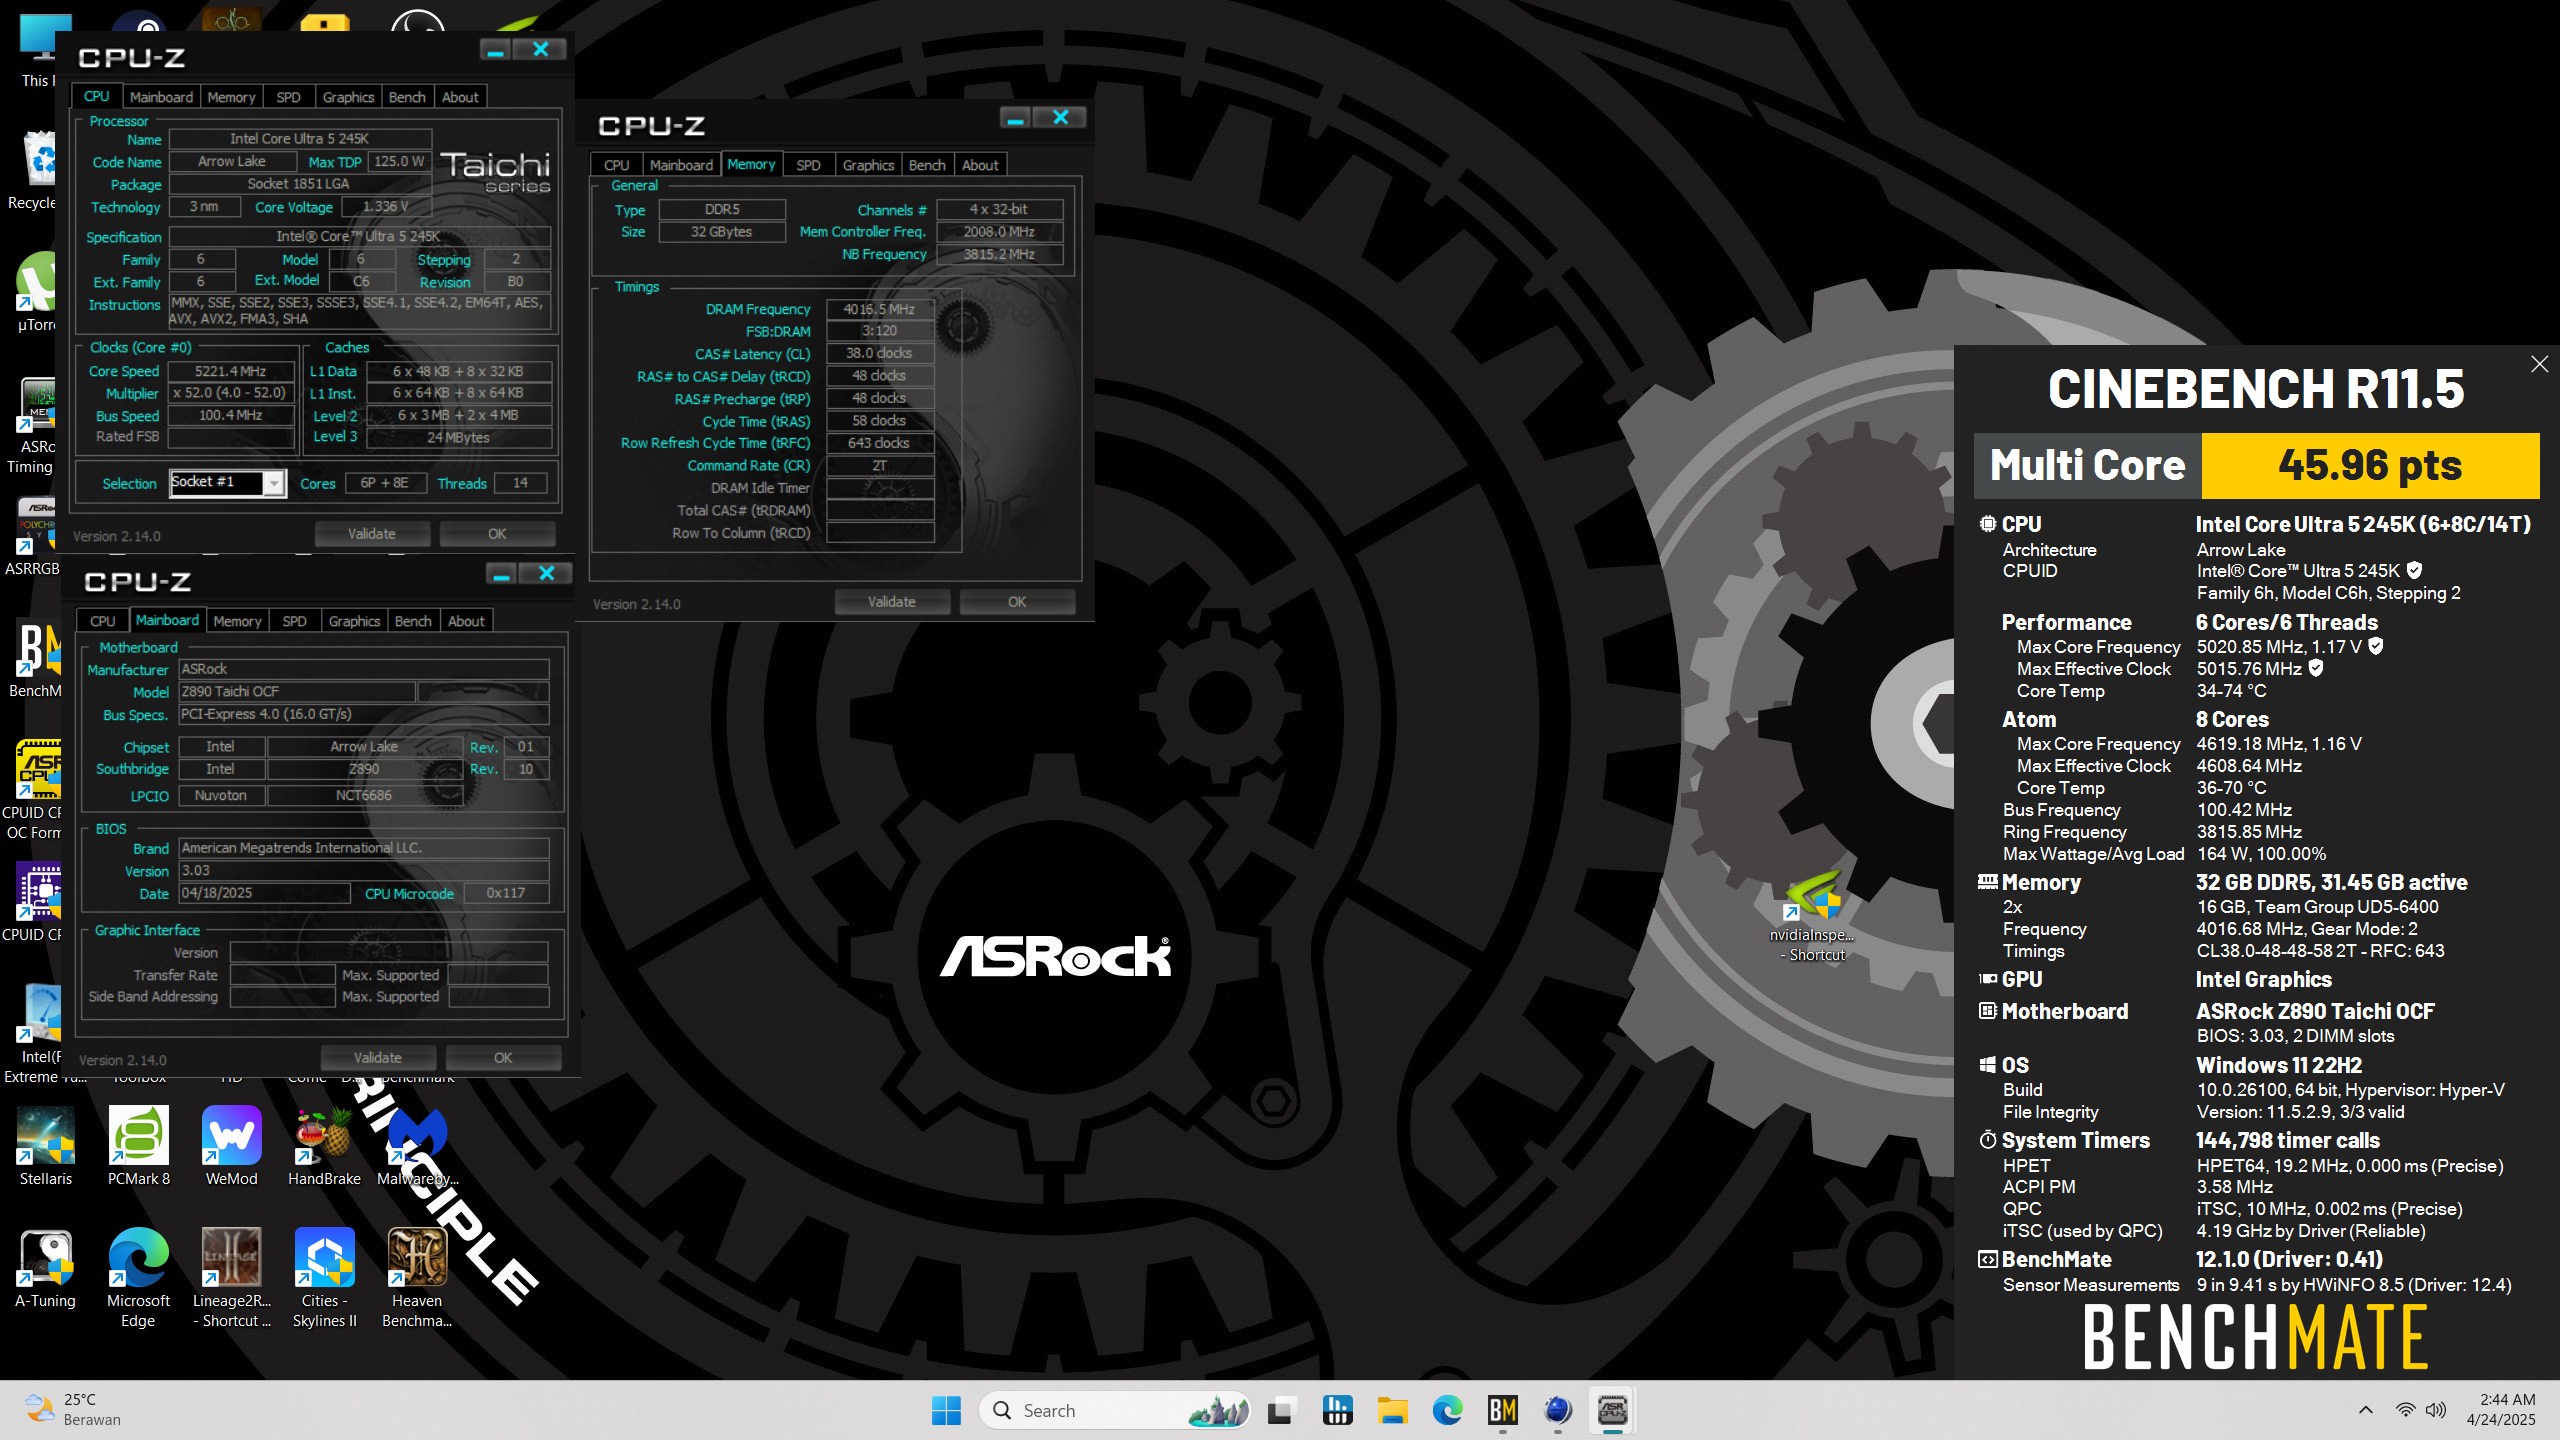Launch WeMod from the desktop
This screenshot has height=1440, width=2560.
pyautogui.click(x=231, y=1146)
